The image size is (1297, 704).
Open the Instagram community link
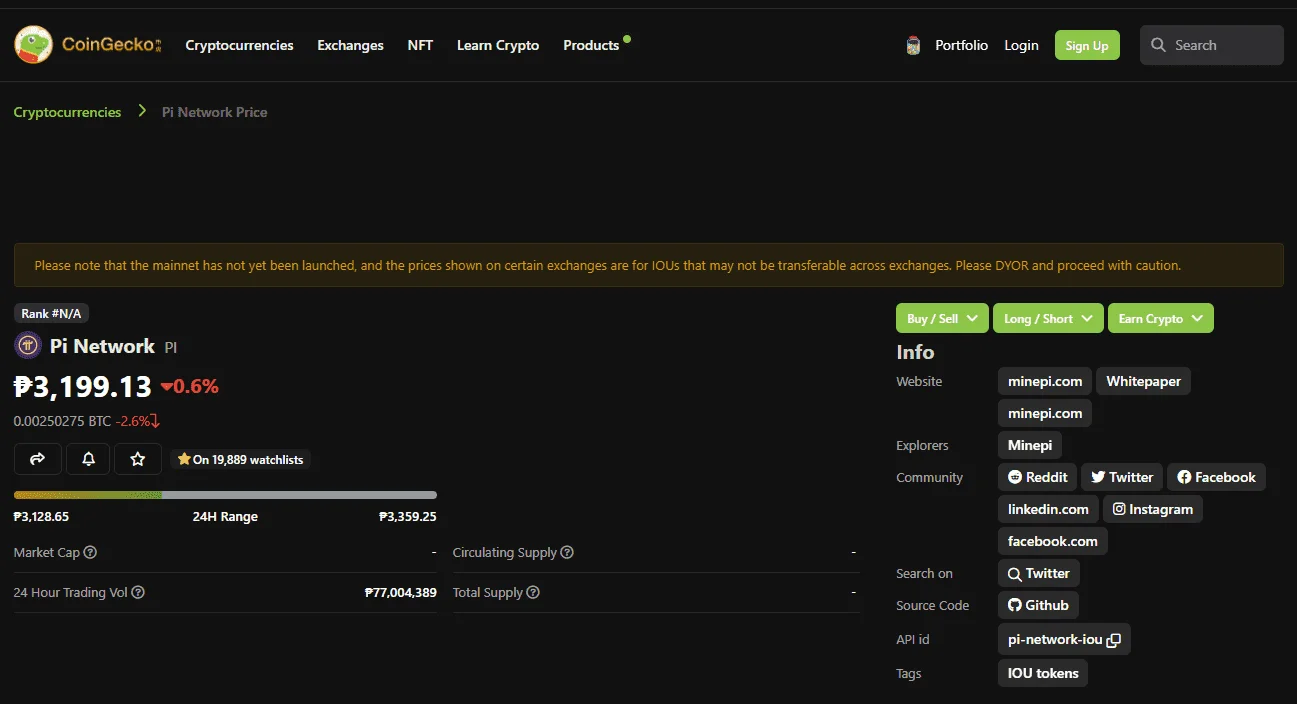tap(1153, 509)
